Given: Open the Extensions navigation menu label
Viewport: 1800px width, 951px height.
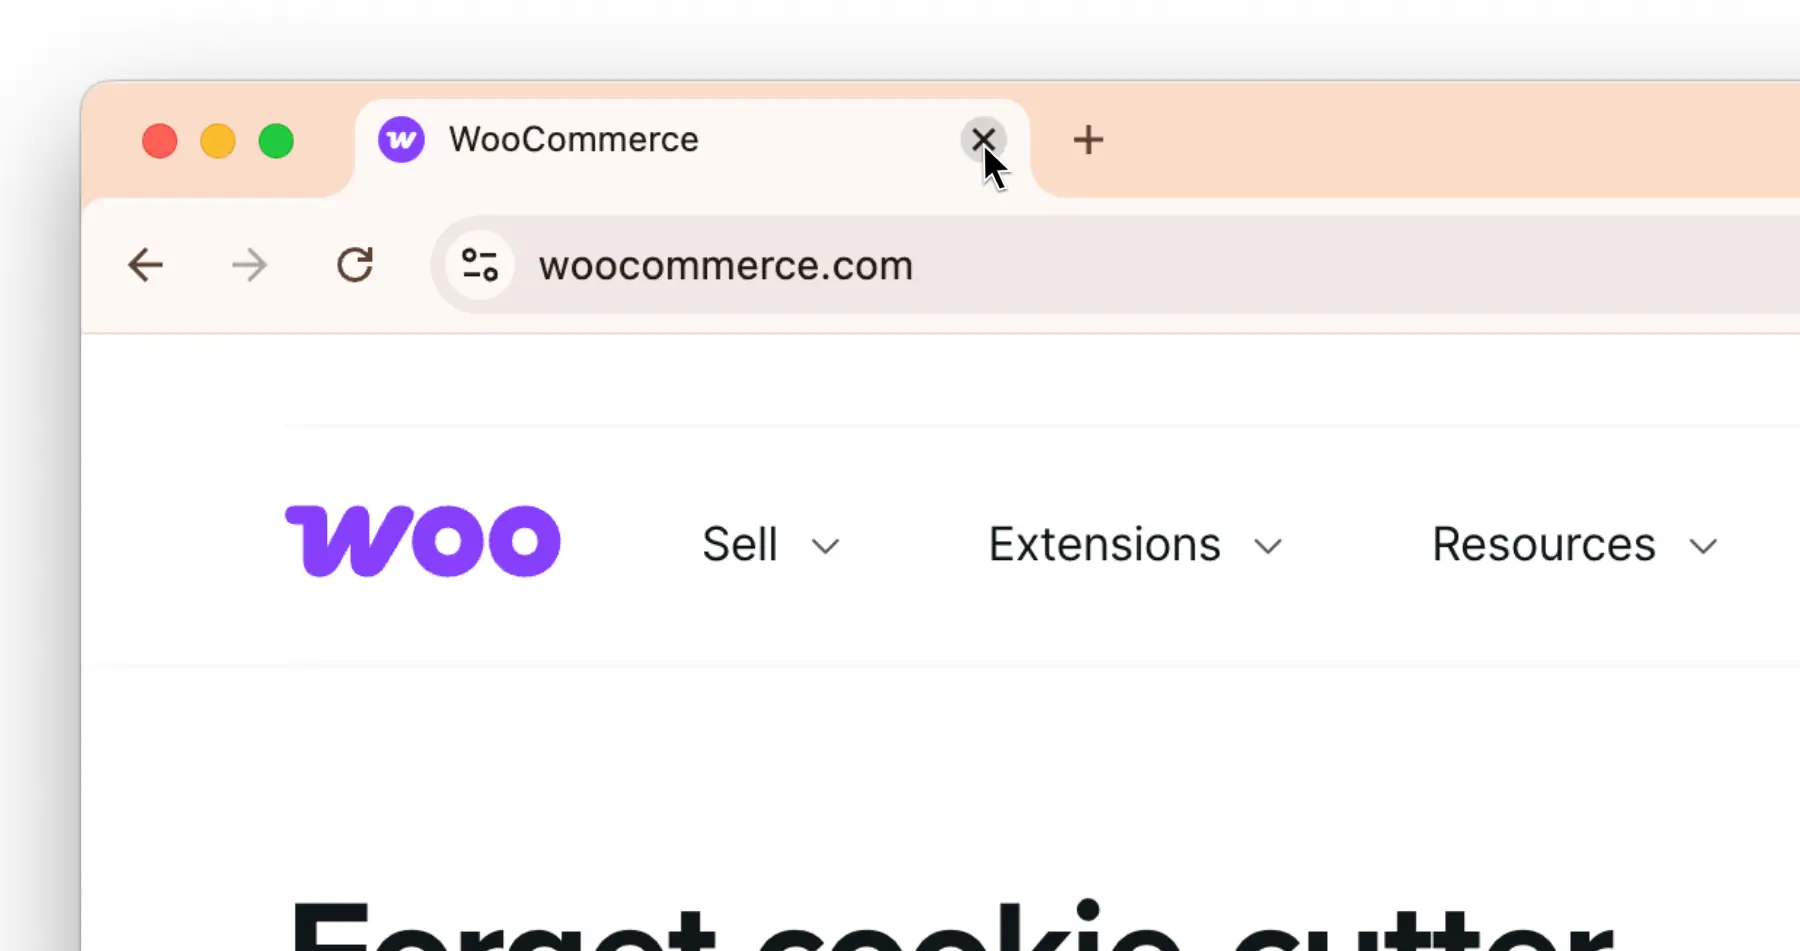Looking at the screenshot, I should click(x=1104, y=544).
